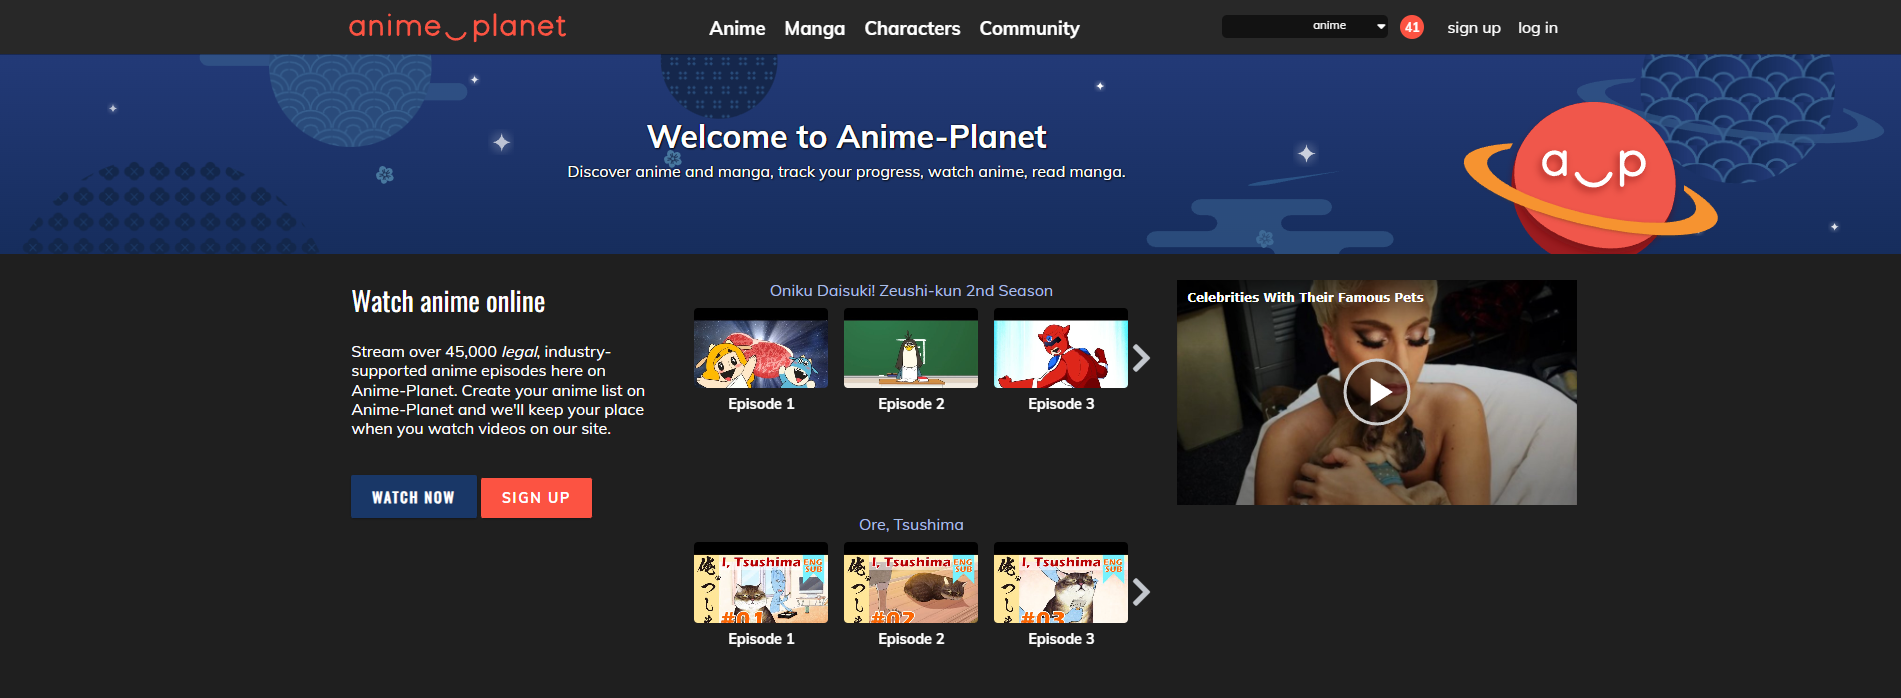
Task: Open the Community menu
Action: pyautogui.click(x=1029, y=28)
